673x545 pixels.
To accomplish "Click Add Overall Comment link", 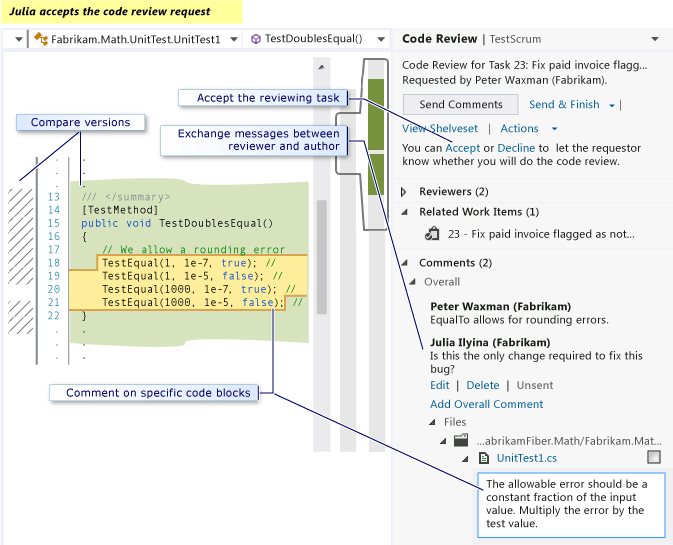I will pyautogui.click(x=486, y=404).
